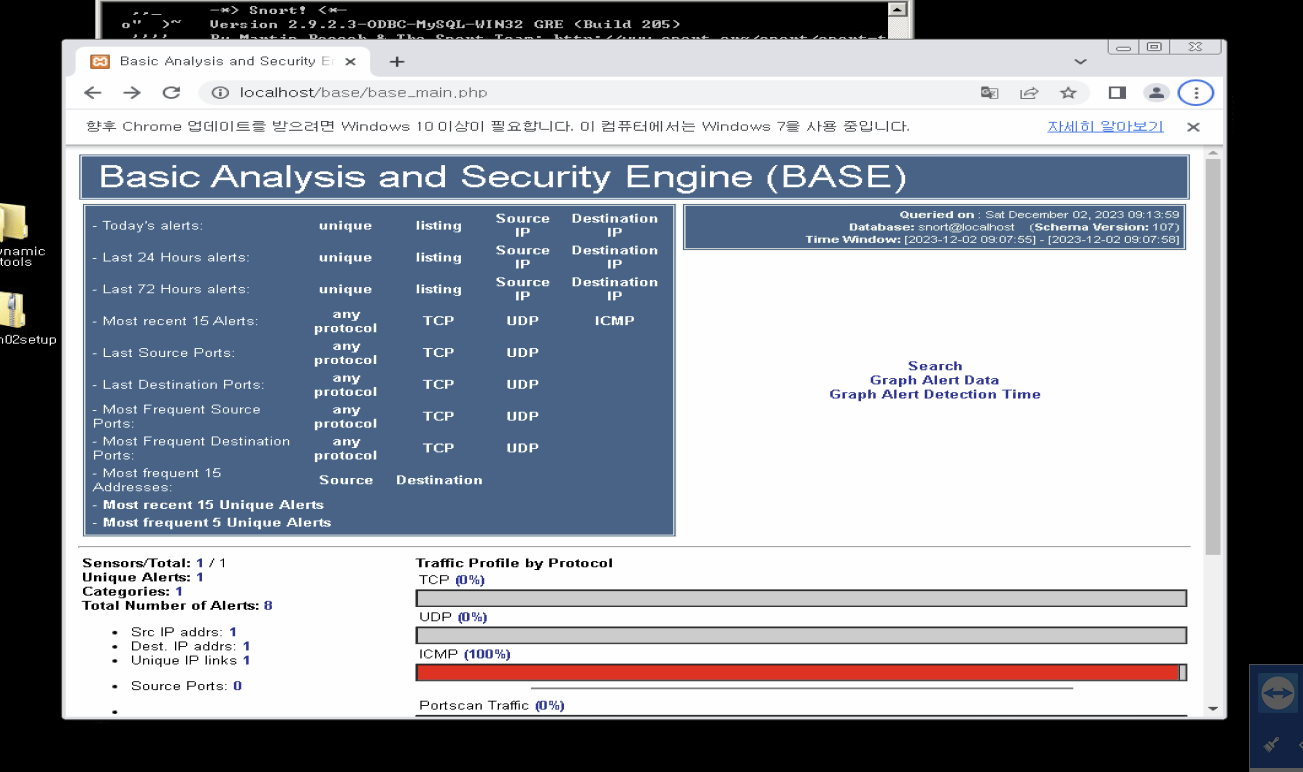Open Last Destination Ports UDP

tap(523, 385)
